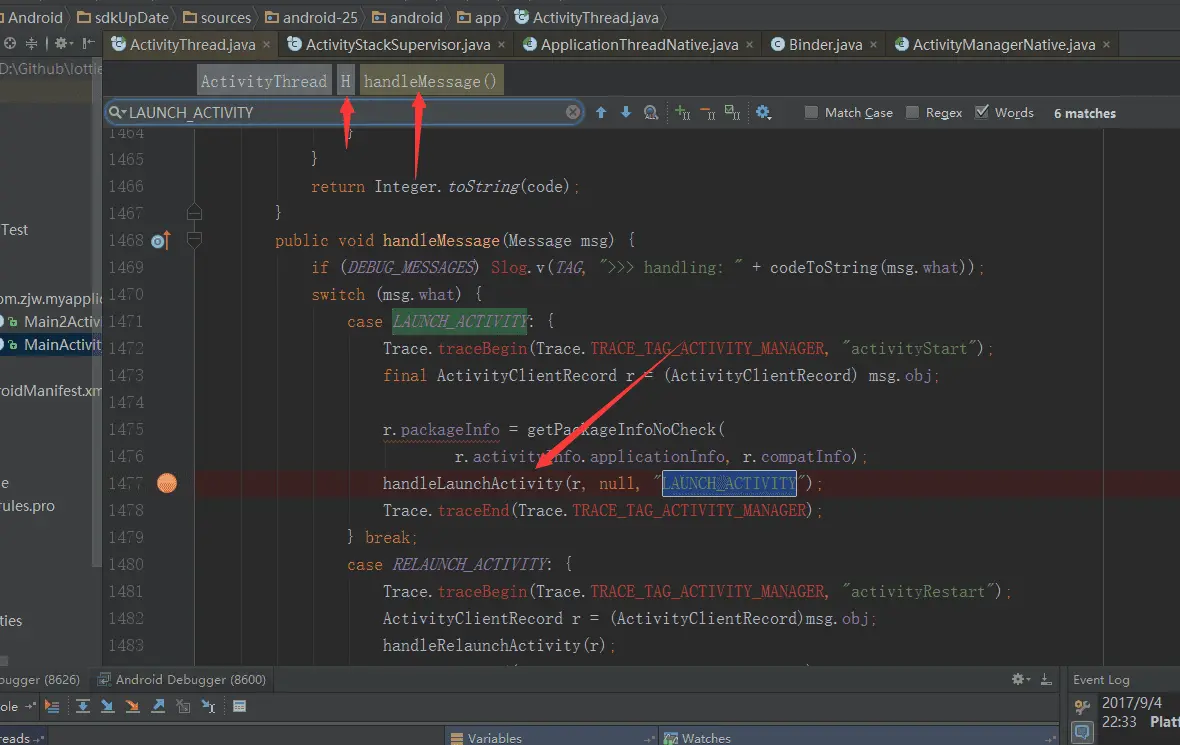
Task: Close the ActivityThread.java tab
Action: click(x=266, y=45)
